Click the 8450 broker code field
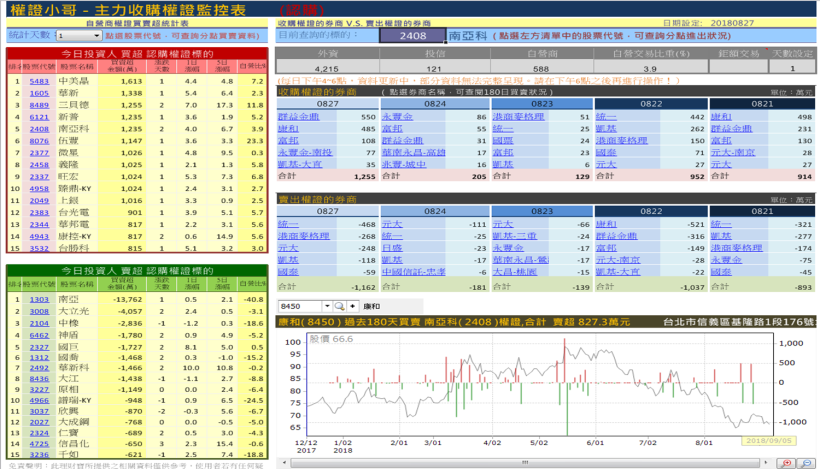The image size is (820, 469). point(300,306)
